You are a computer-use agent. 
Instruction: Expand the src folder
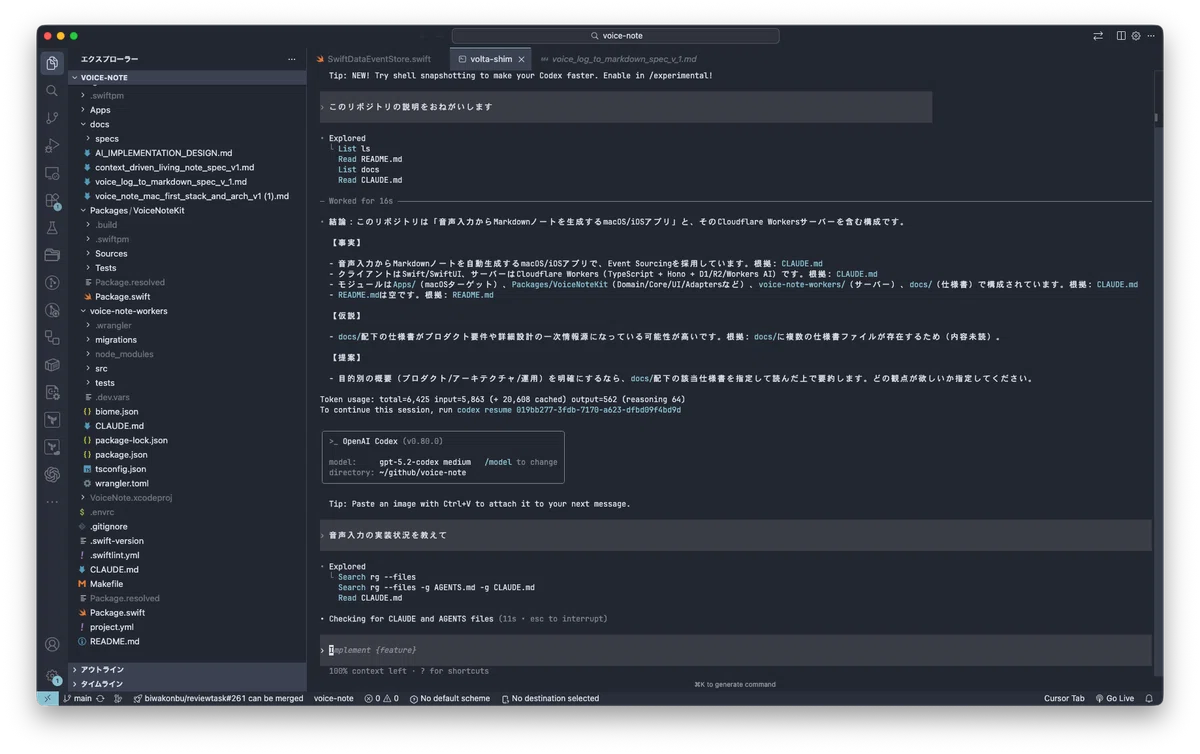188,368
